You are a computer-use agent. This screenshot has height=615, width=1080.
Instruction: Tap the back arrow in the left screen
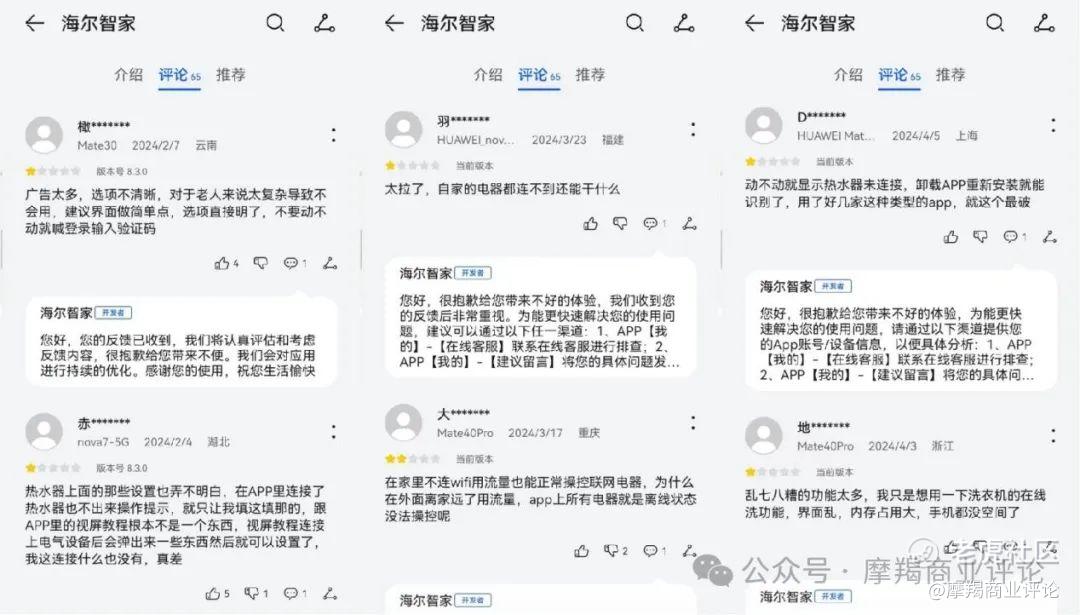coord(34,23)
